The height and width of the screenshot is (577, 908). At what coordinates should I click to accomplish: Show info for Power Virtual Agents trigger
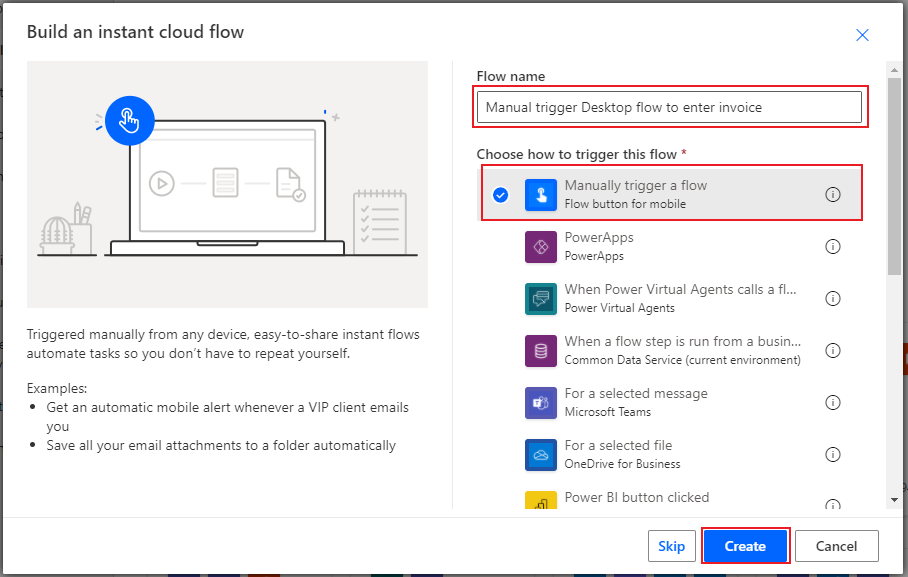(x=833, y=299)
